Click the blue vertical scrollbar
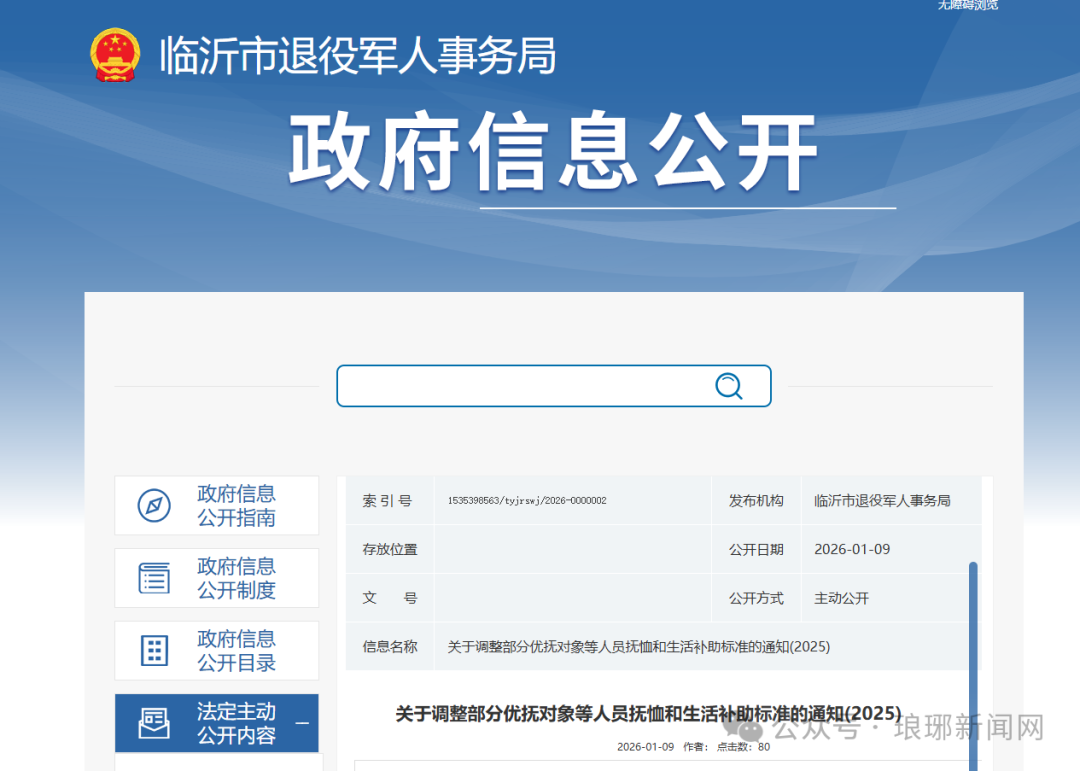 pyautogui.click(x=972, y=660)
